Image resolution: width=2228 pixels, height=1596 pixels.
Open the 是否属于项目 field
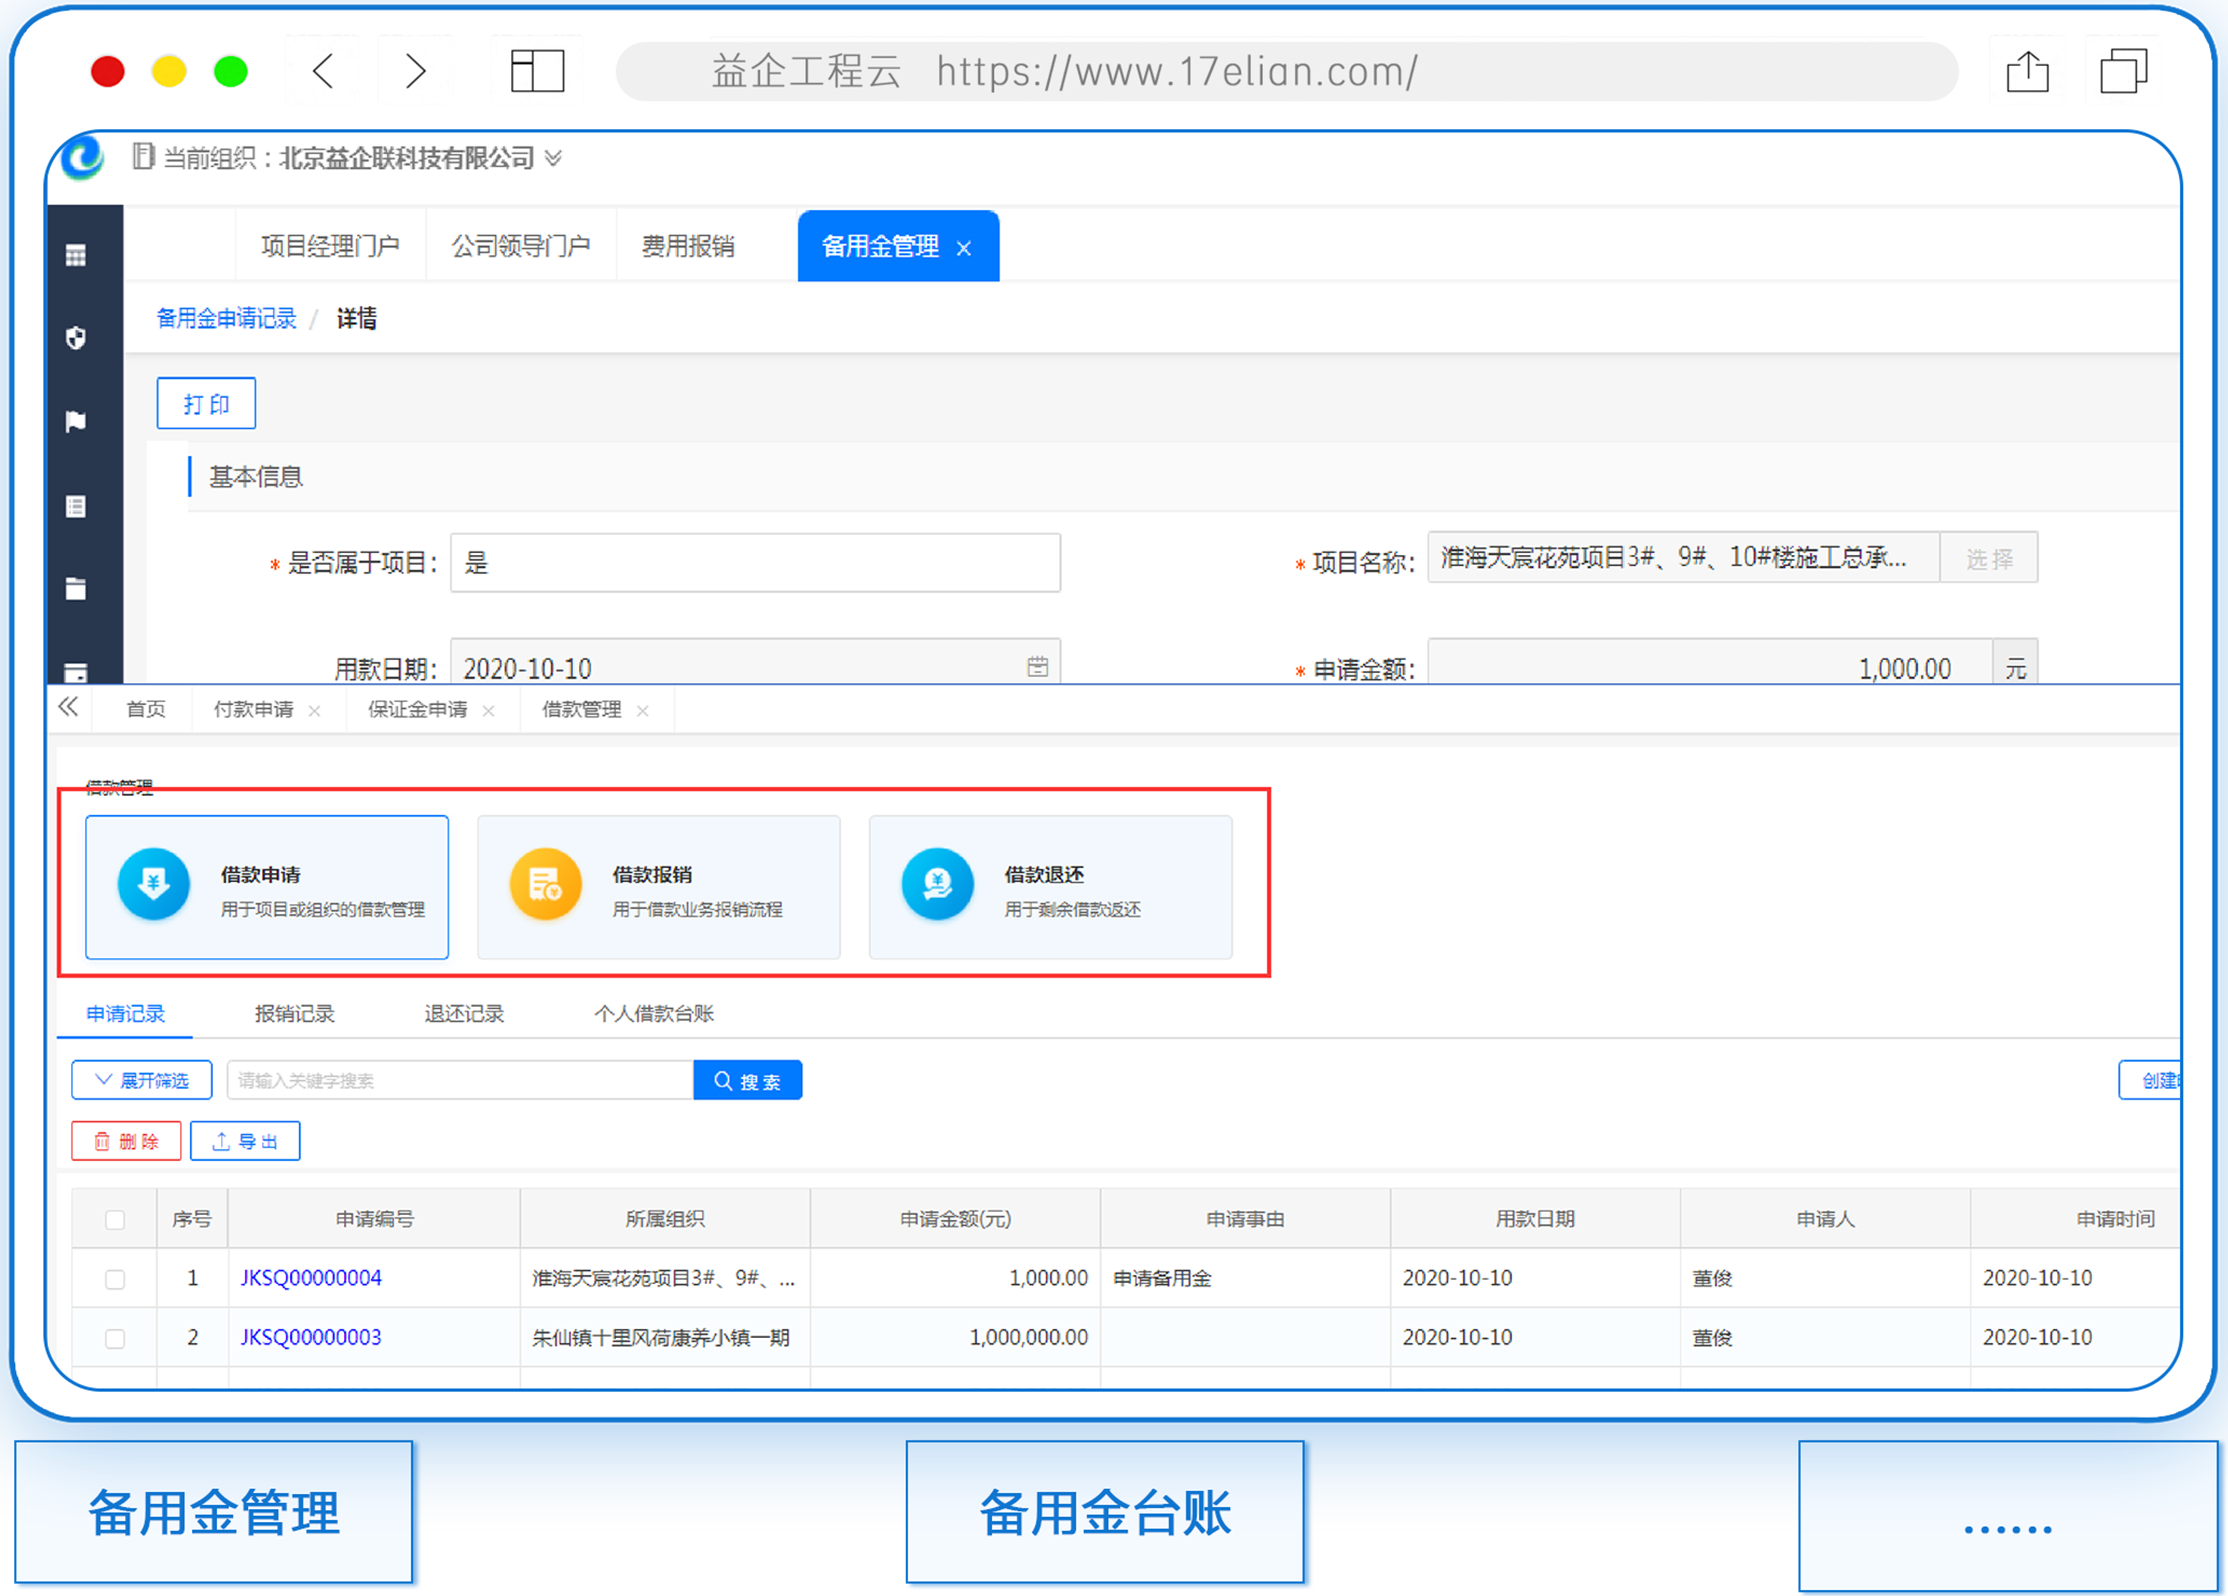point(755,563)
